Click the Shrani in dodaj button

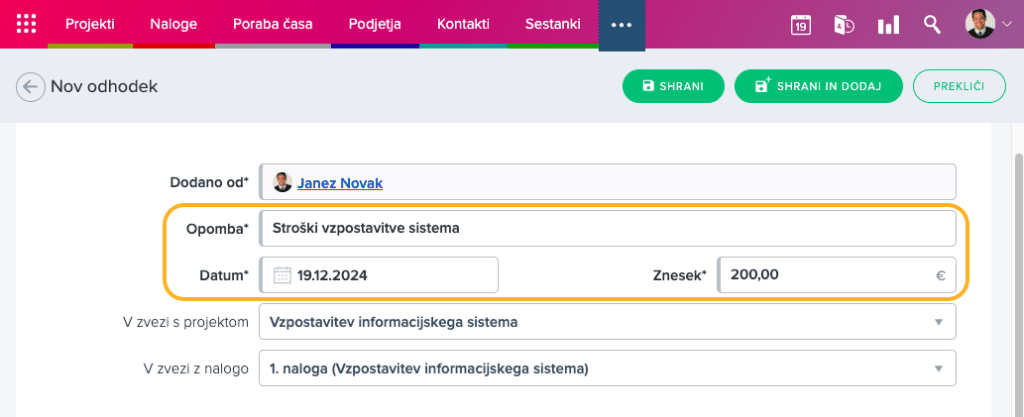[x=818, y=87]
